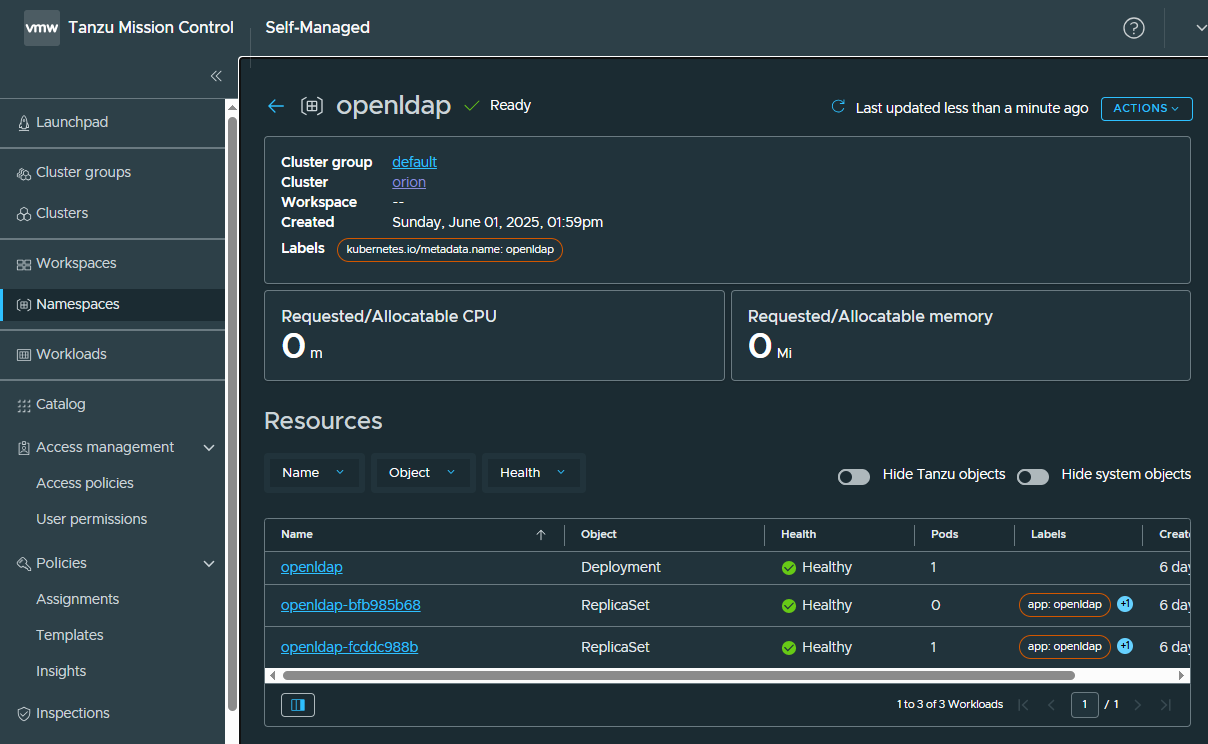Refresh the page with the refresh icon

(839, 107)
